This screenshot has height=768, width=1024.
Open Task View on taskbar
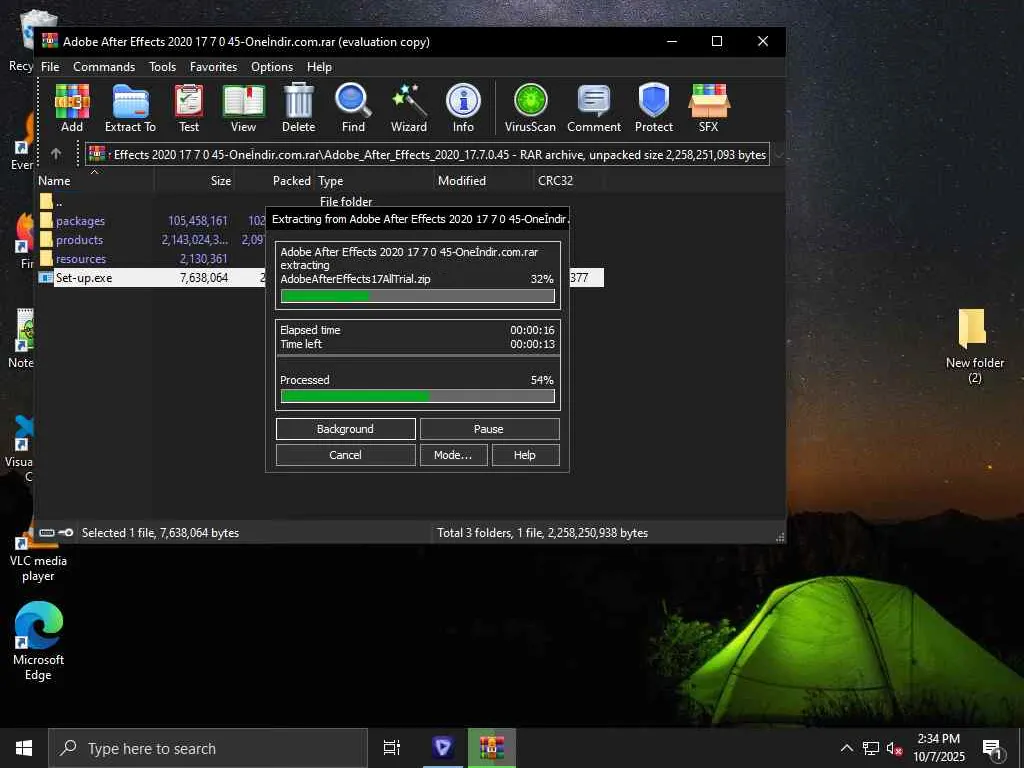click(x=392, y=748)
